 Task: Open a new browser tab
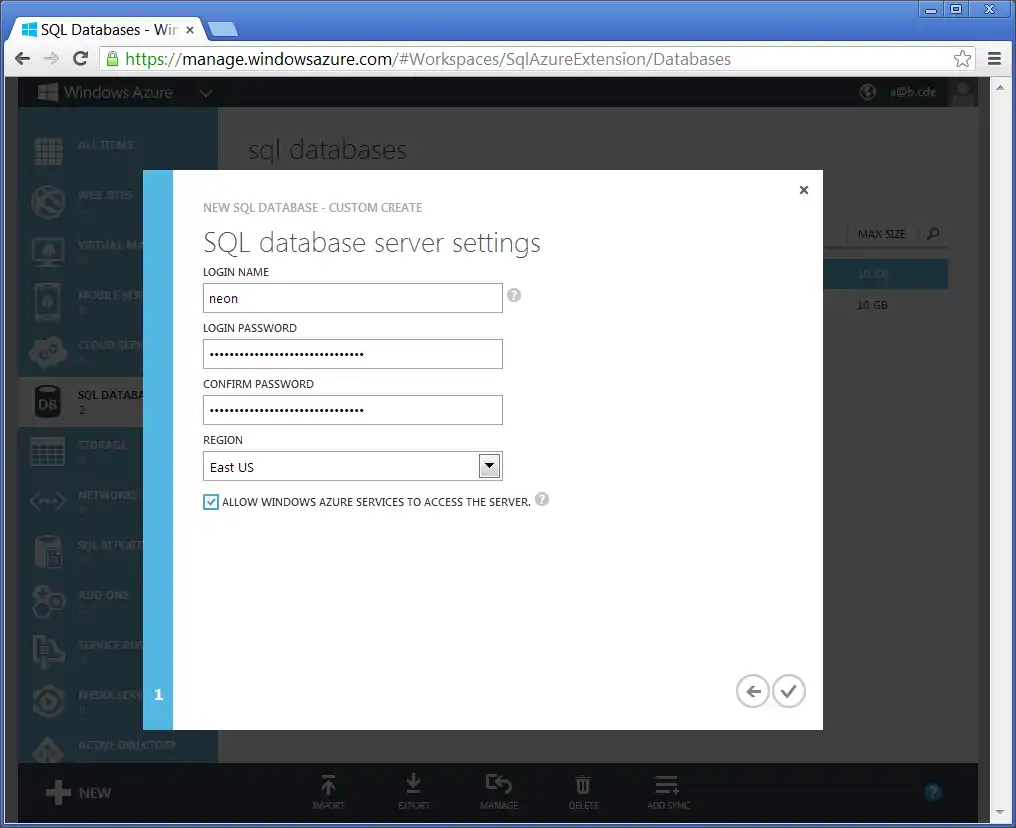(224, 29)
